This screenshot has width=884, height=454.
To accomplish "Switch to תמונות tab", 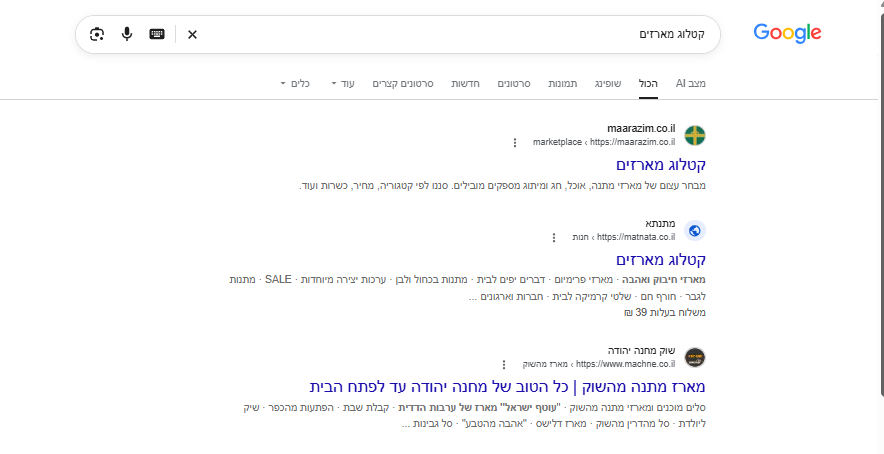I will point(563,83).
